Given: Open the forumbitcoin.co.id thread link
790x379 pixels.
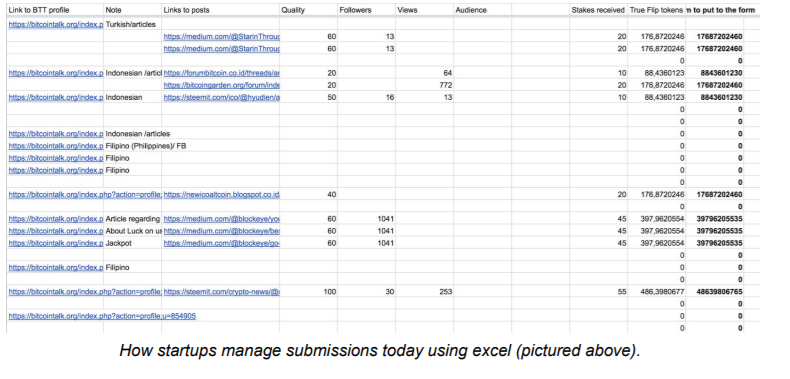Looking at the screenshot, I should (x=222, y=73).
